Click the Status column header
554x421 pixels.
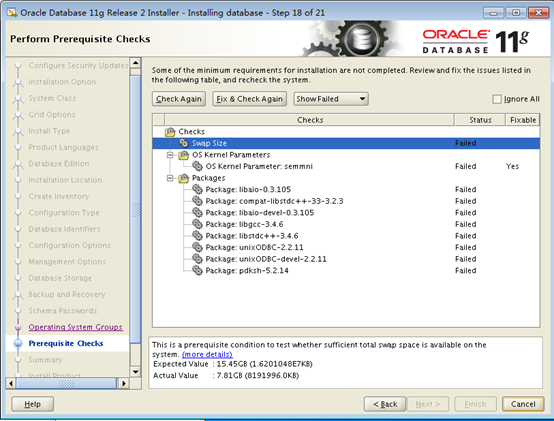(480, 120)
